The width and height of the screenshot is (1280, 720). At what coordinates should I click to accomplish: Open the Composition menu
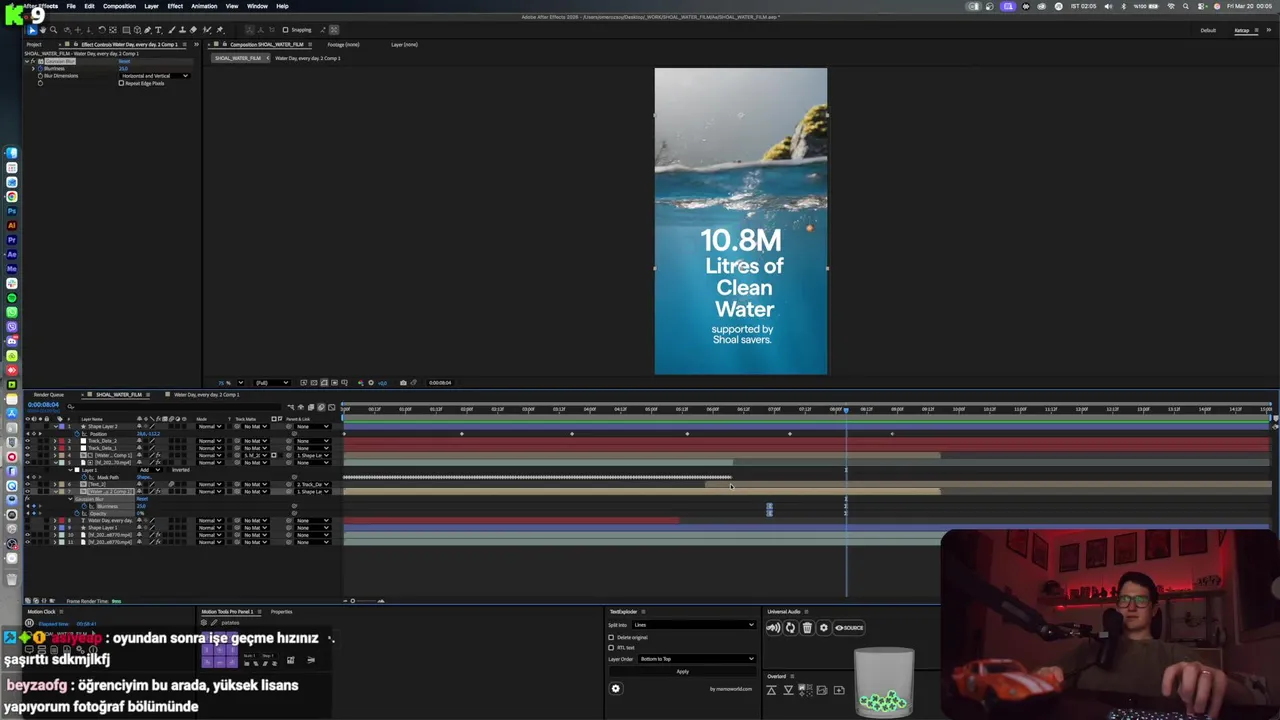pos(119,6)
